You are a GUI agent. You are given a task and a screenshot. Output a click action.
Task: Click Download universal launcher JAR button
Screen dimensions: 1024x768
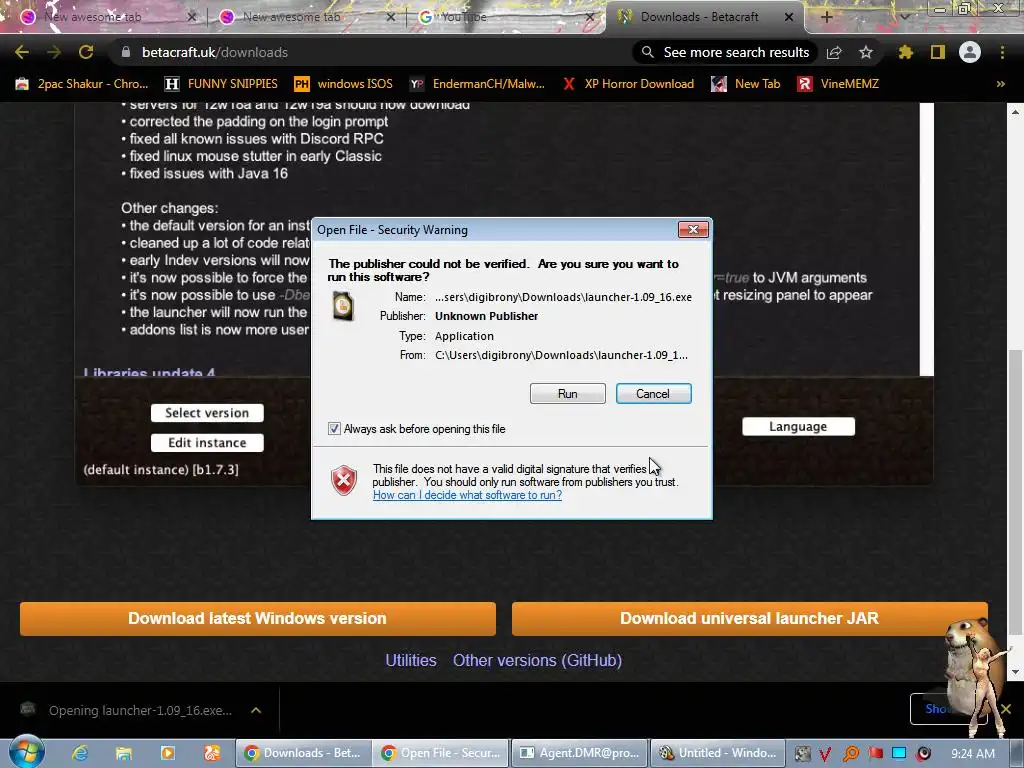click(749, 618)
